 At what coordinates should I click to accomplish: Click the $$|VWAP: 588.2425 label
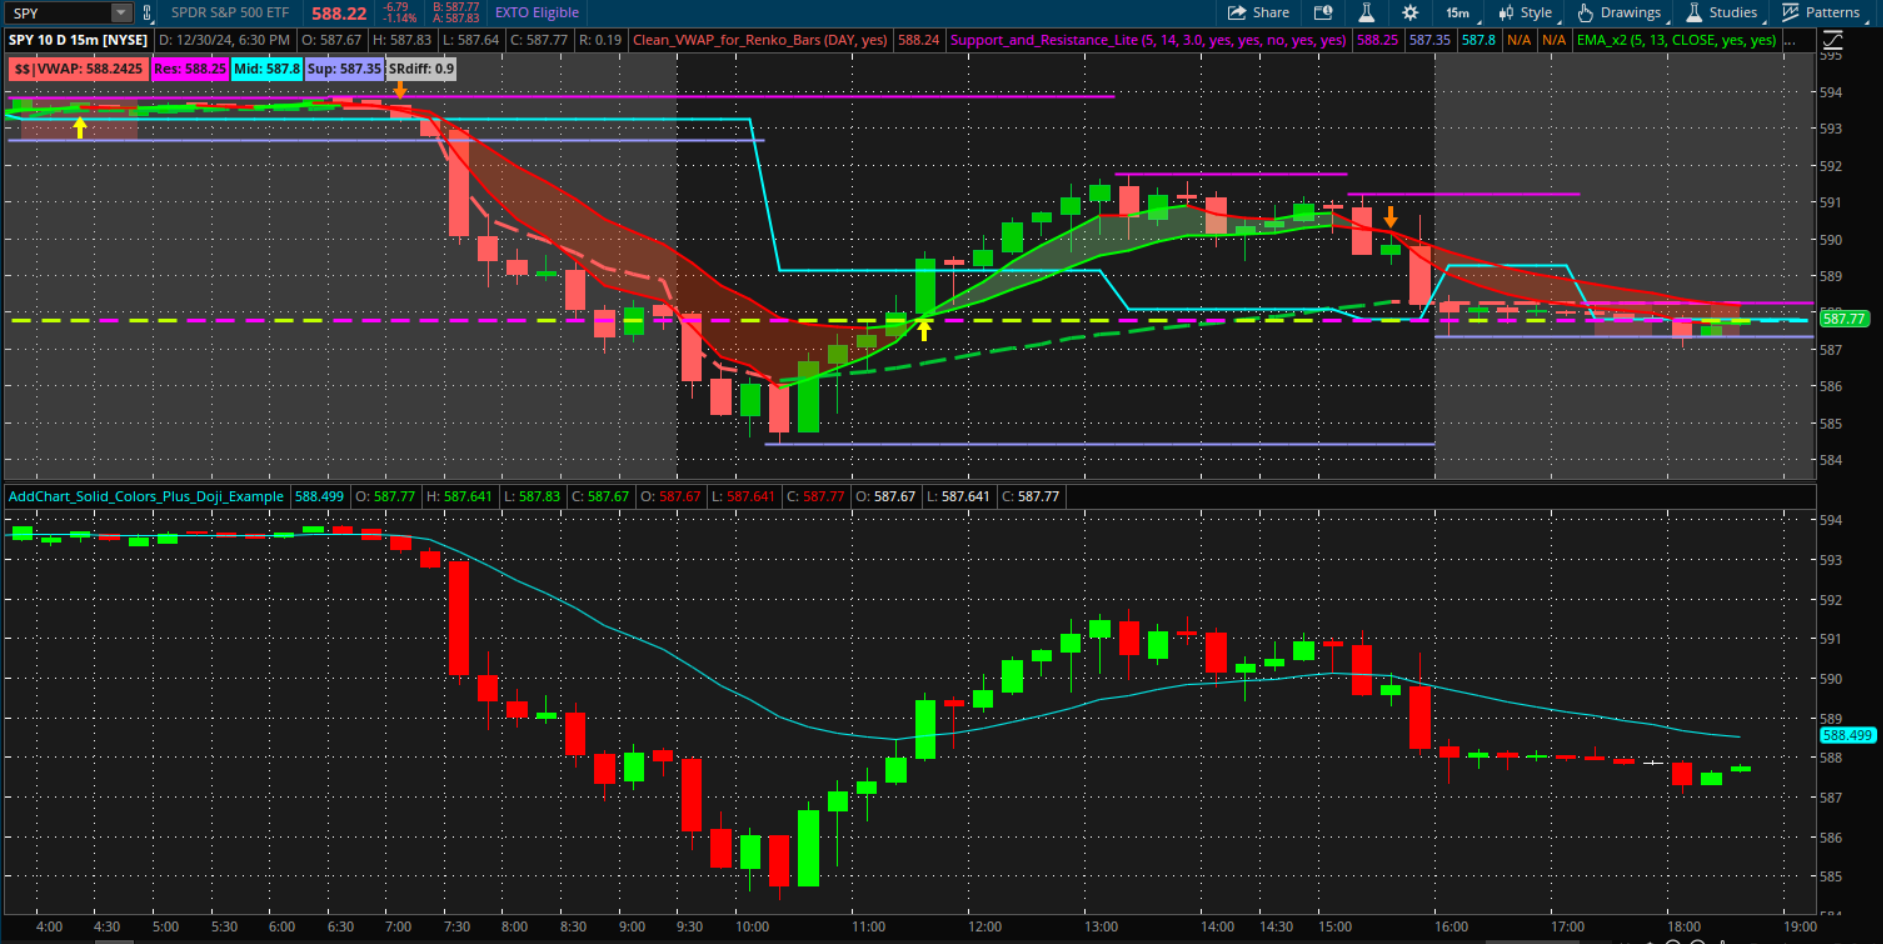point(78,69)
